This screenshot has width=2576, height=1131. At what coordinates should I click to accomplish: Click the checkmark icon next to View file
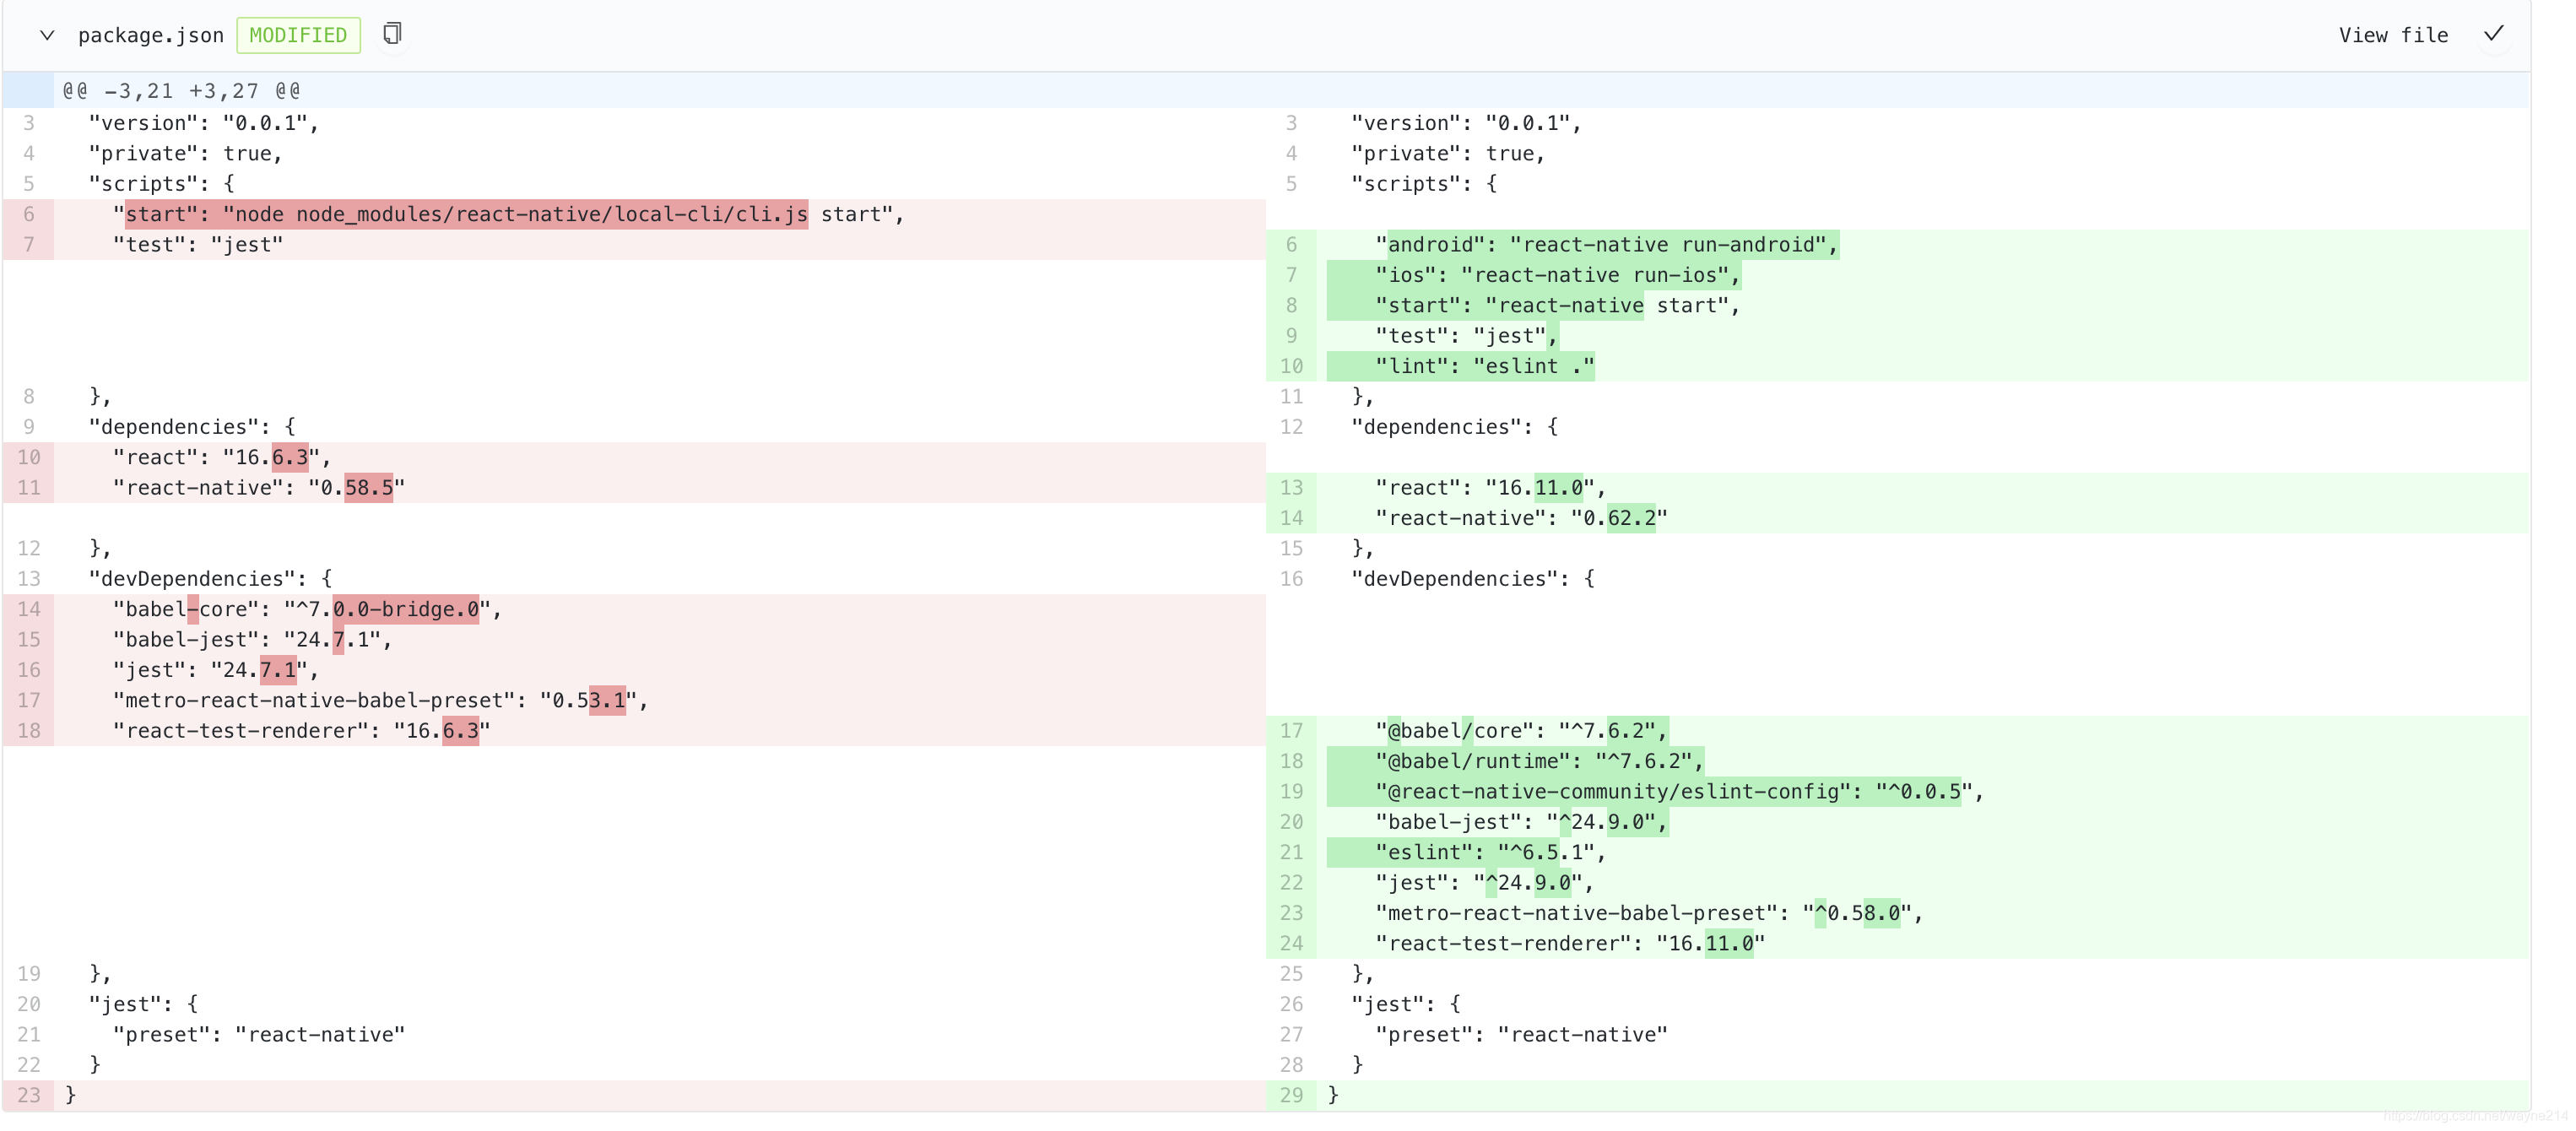click(x=2510, y=33)
